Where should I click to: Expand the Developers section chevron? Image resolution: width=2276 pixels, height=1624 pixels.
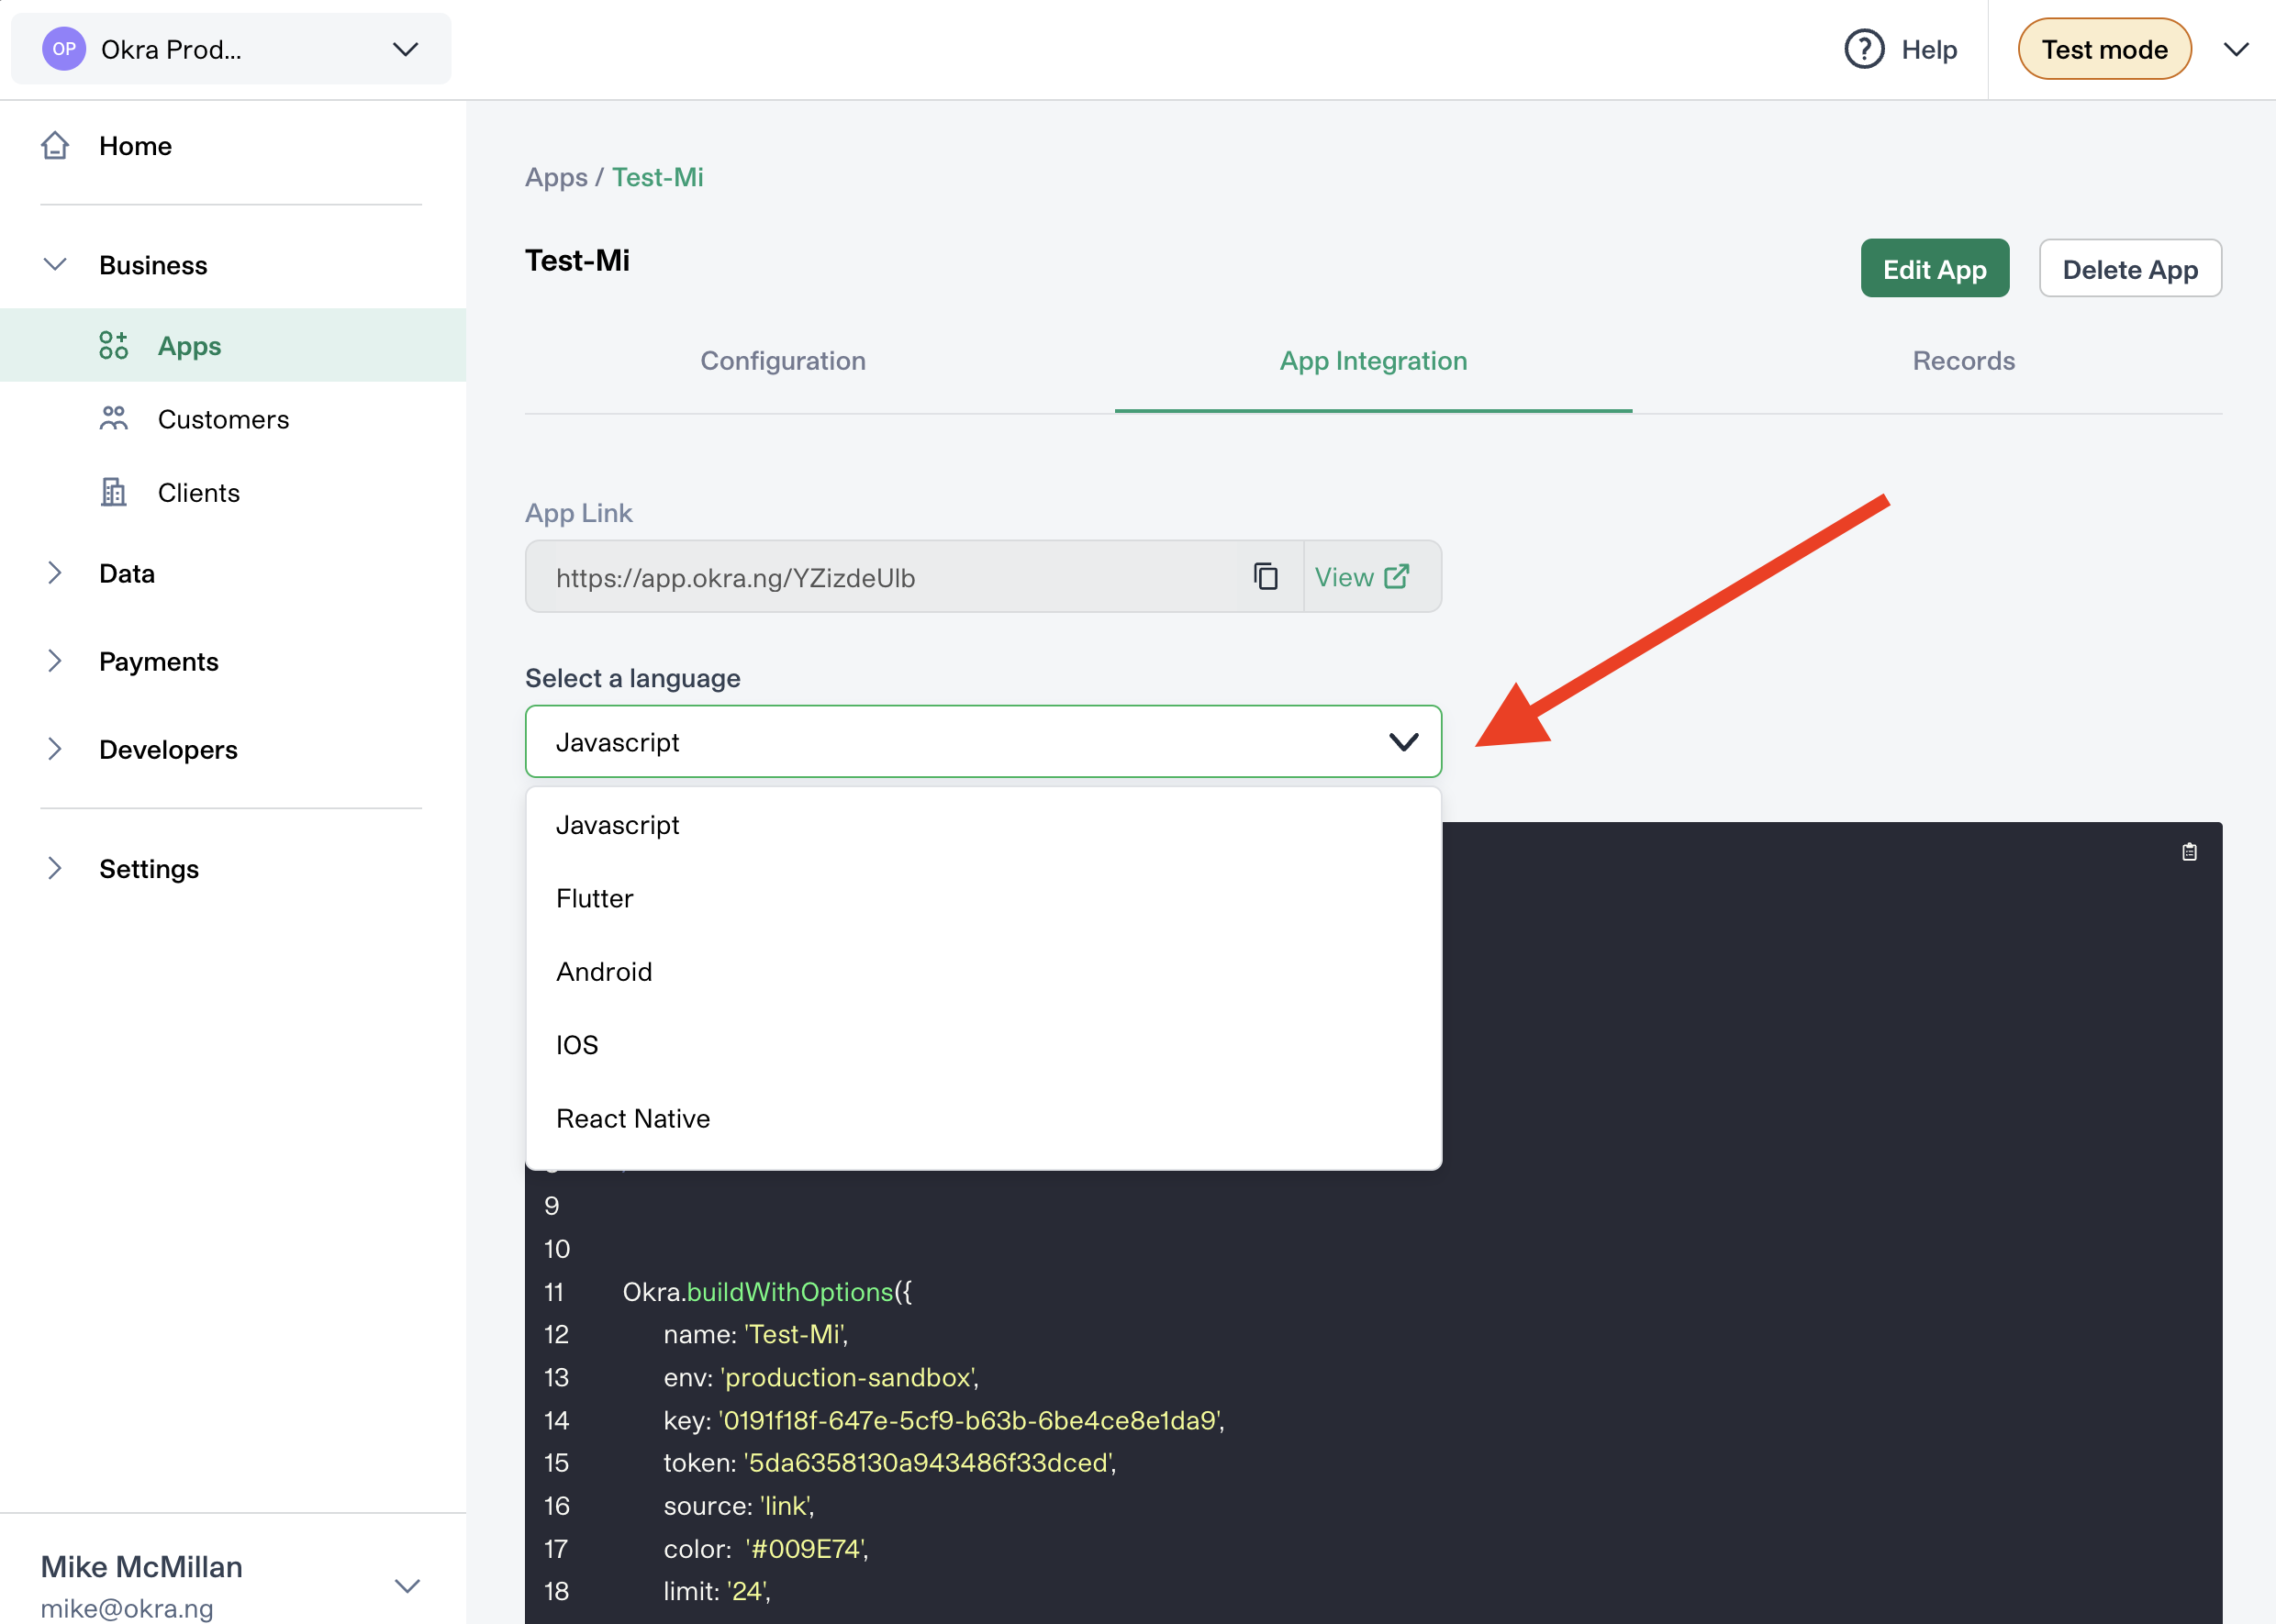[x=55, y=748]
